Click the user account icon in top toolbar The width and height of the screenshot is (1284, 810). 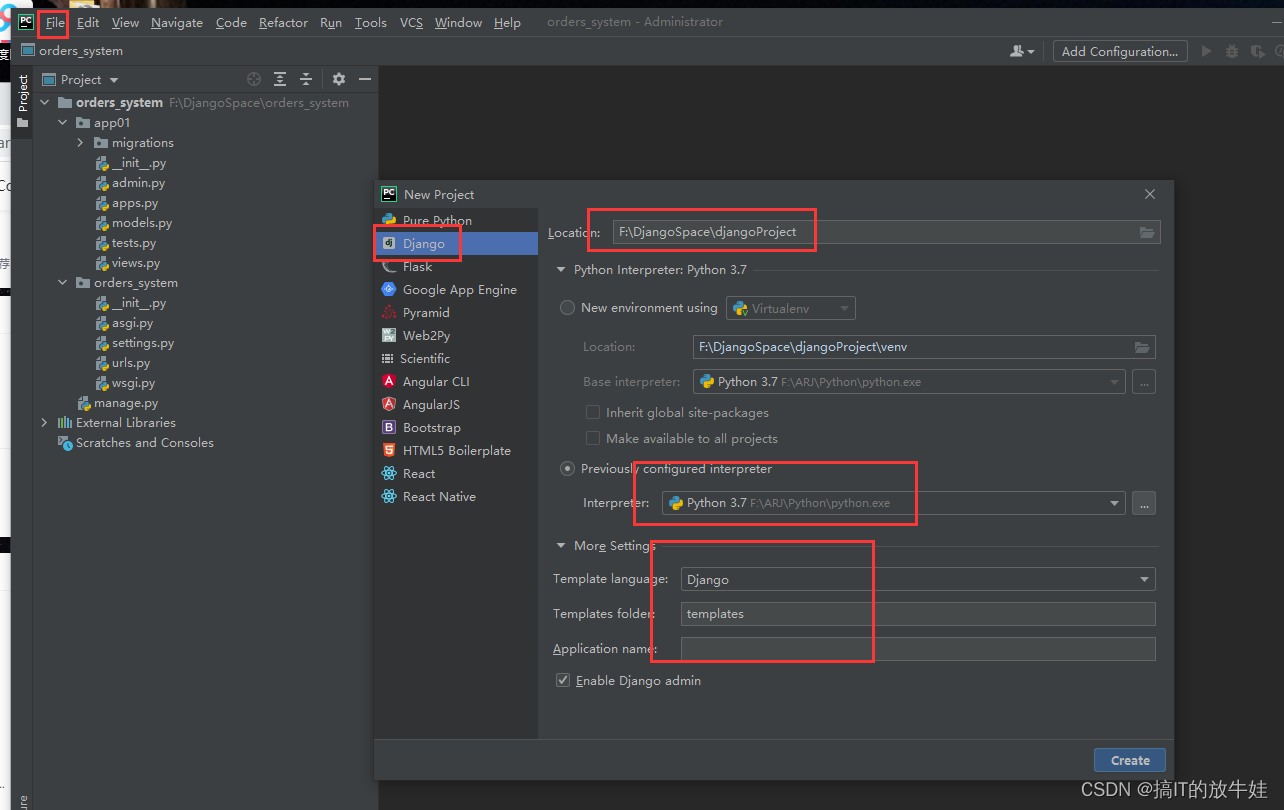tap(1022, 51)
